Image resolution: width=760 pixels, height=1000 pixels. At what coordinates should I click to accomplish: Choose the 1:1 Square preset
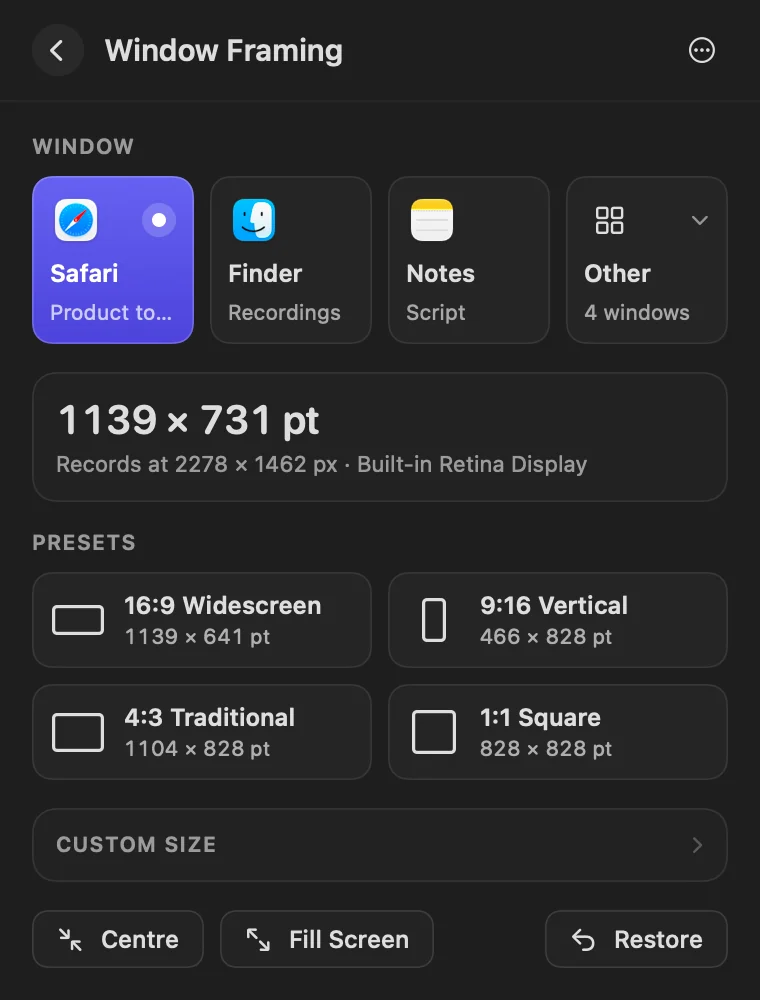click(558, 732)
